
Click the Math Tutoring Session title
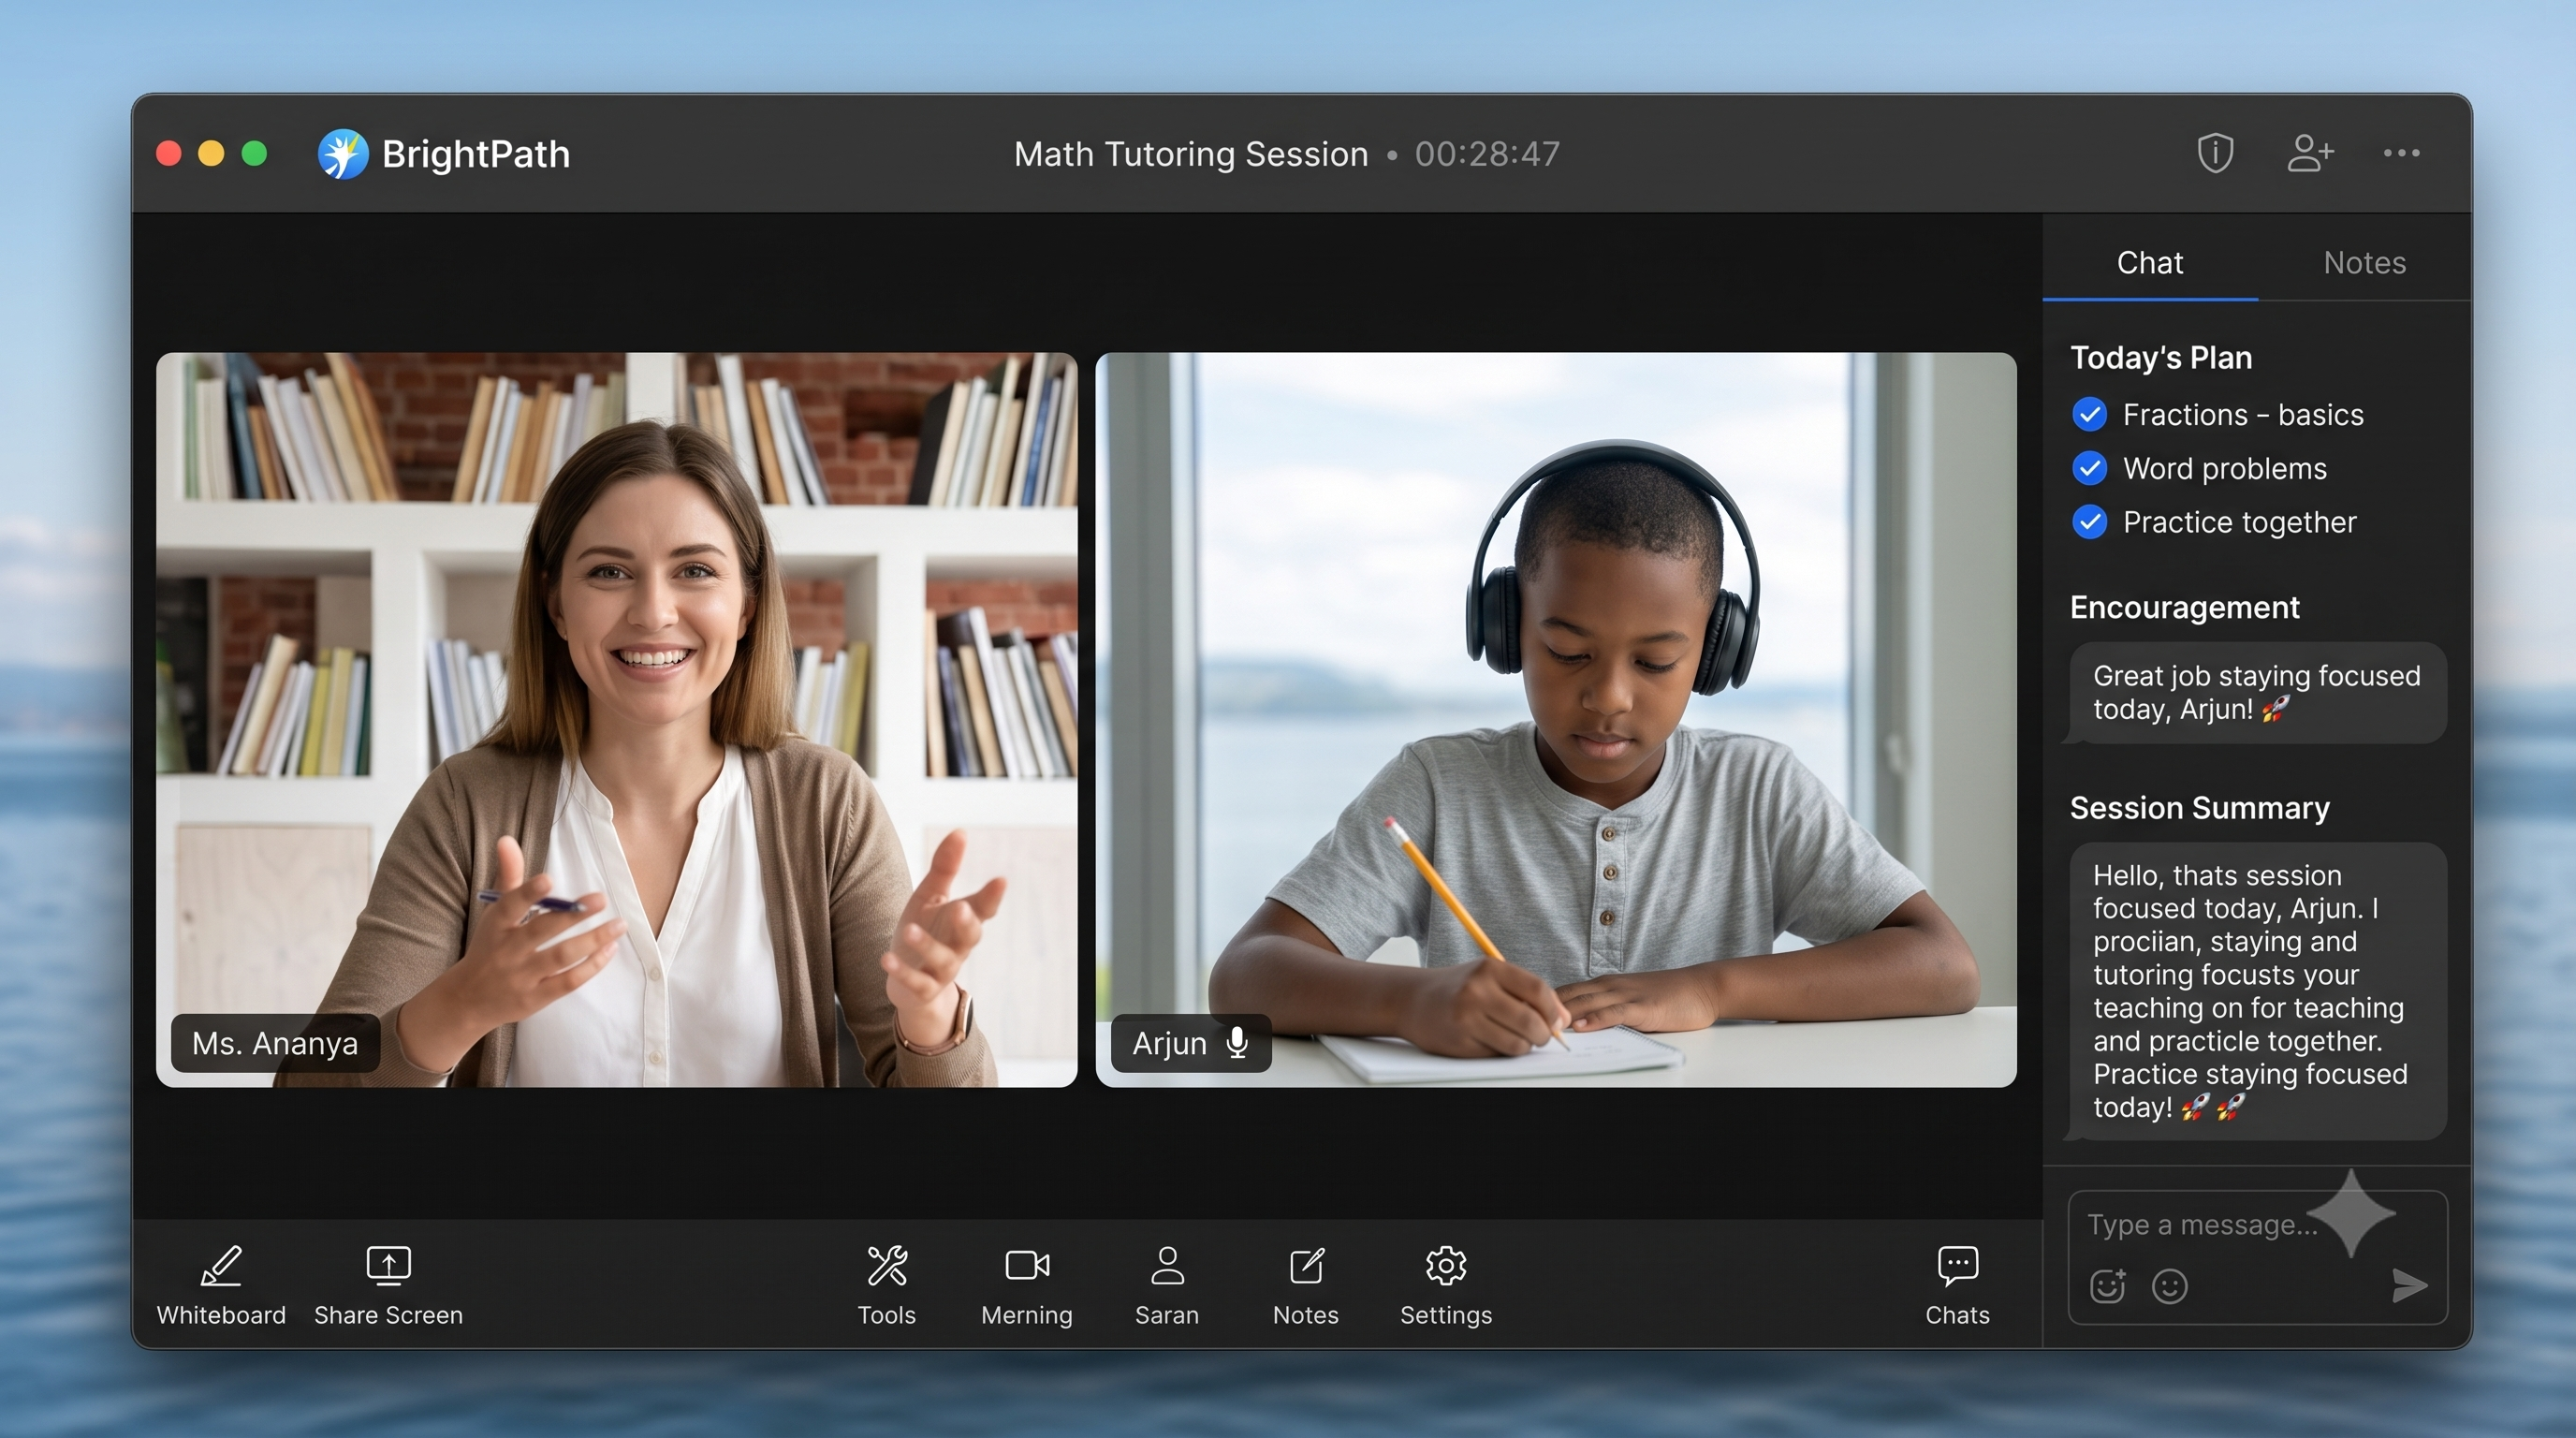pos(1190,154)
